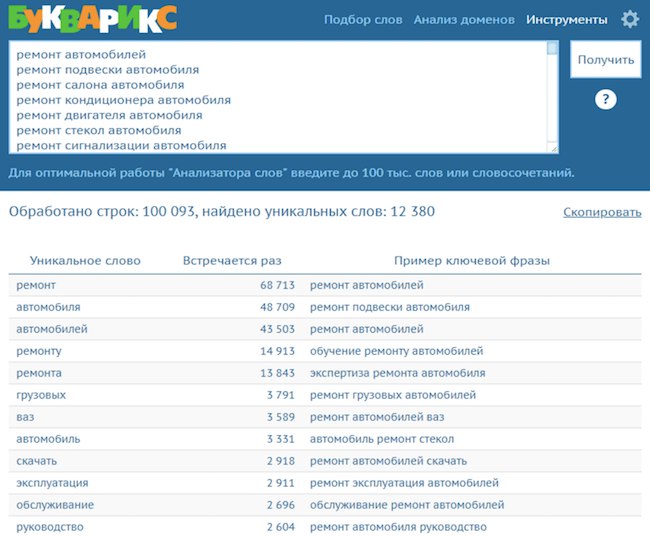Select the word ремонт in the table
Viewport: 650px width, 536px height.
point(36,285)
